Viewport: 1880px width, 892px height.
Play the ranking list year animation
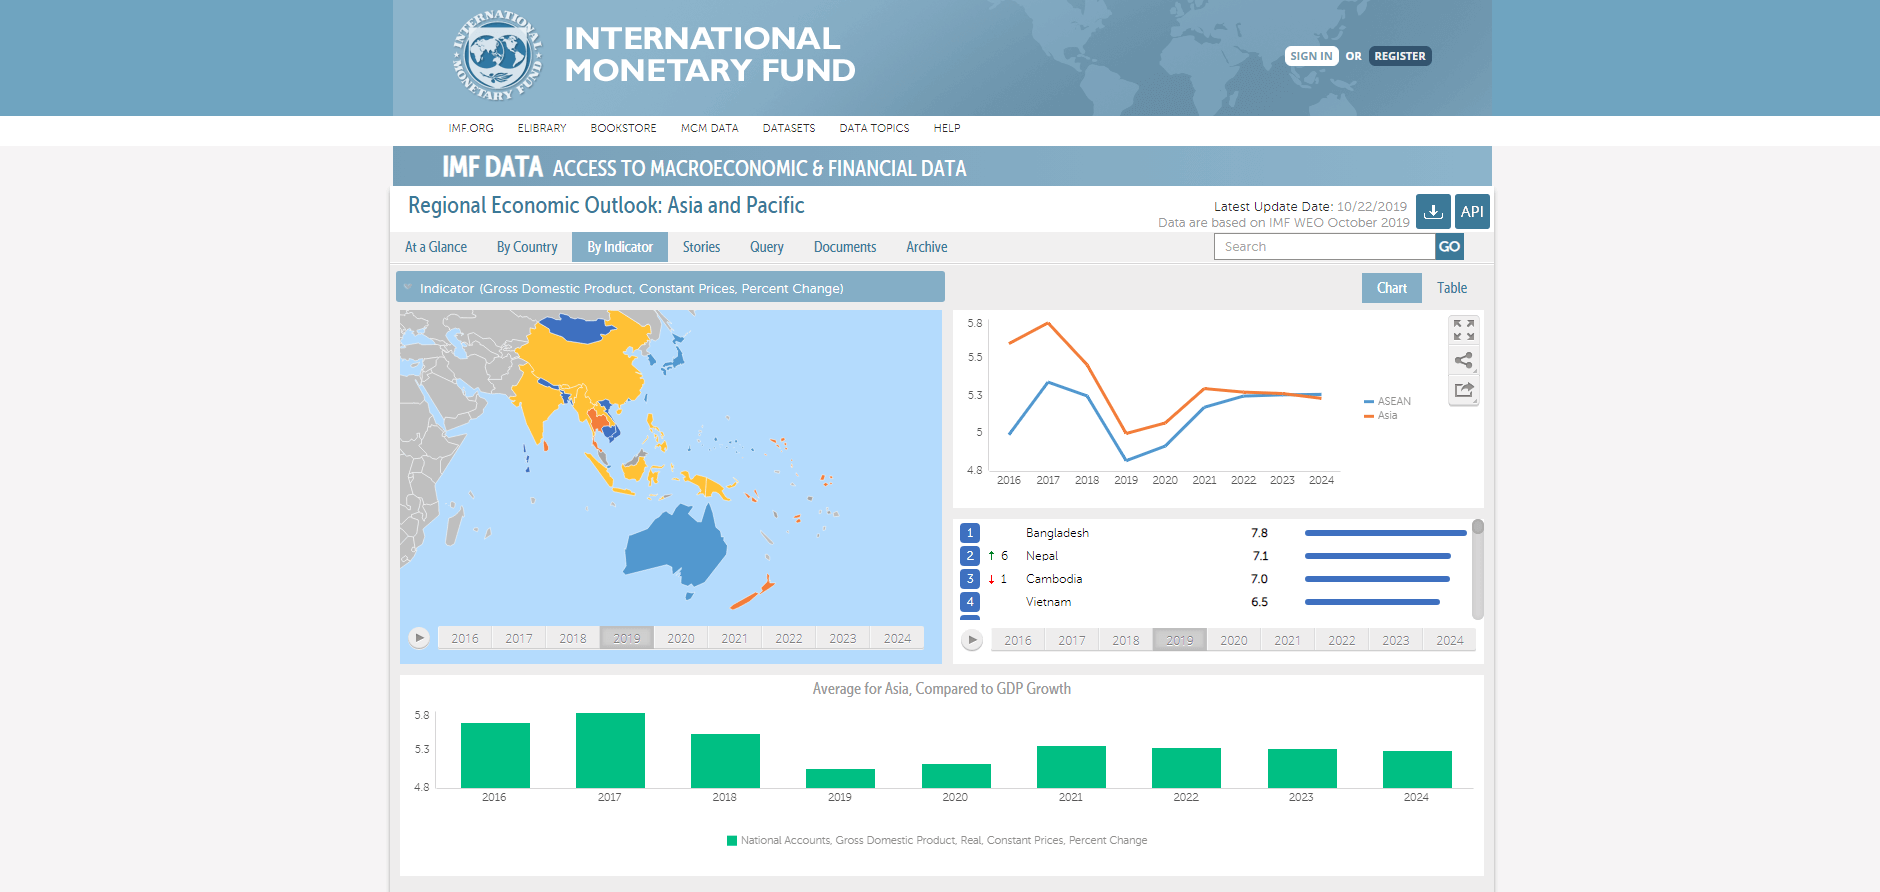(972, 640)
